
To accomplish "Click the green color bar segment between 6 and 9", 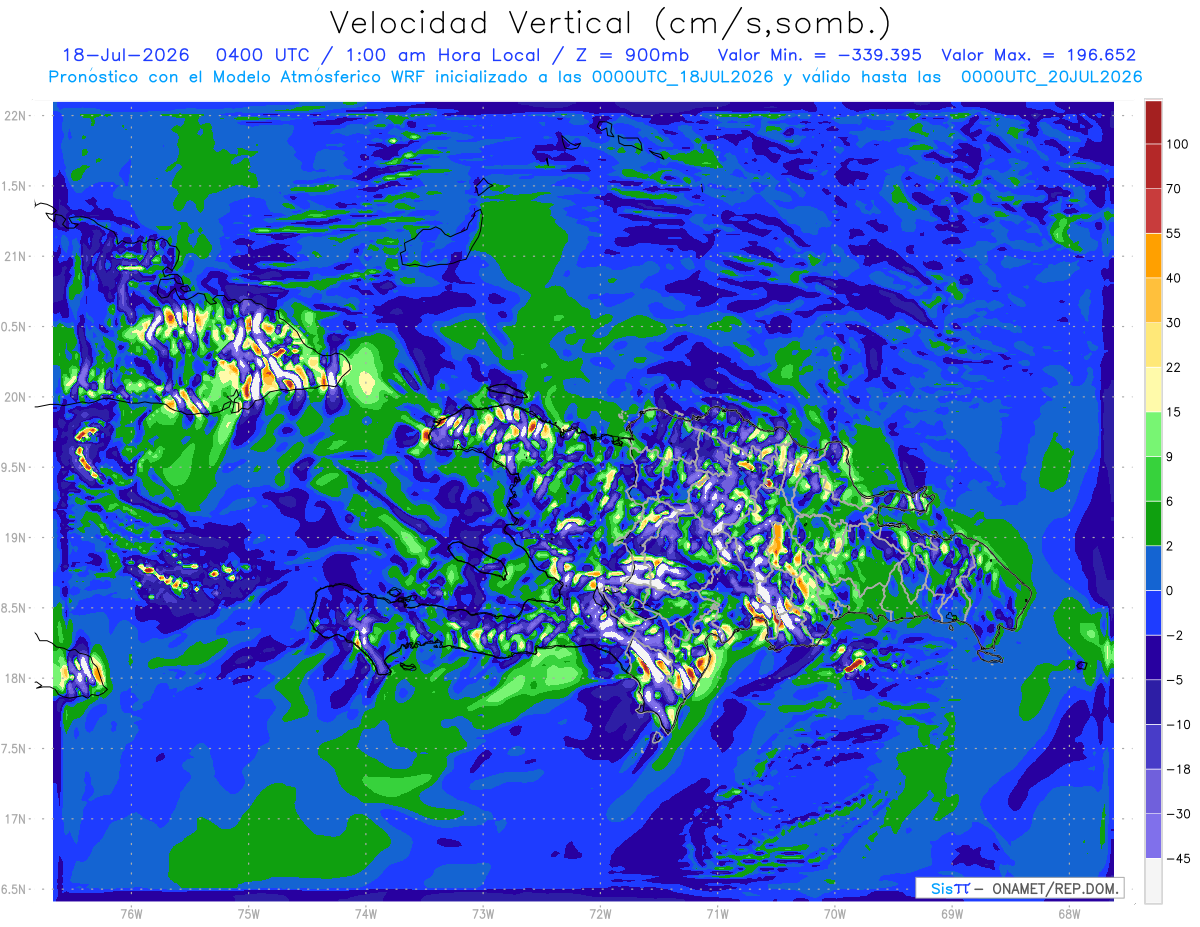I will click(x=1153, y=479).
